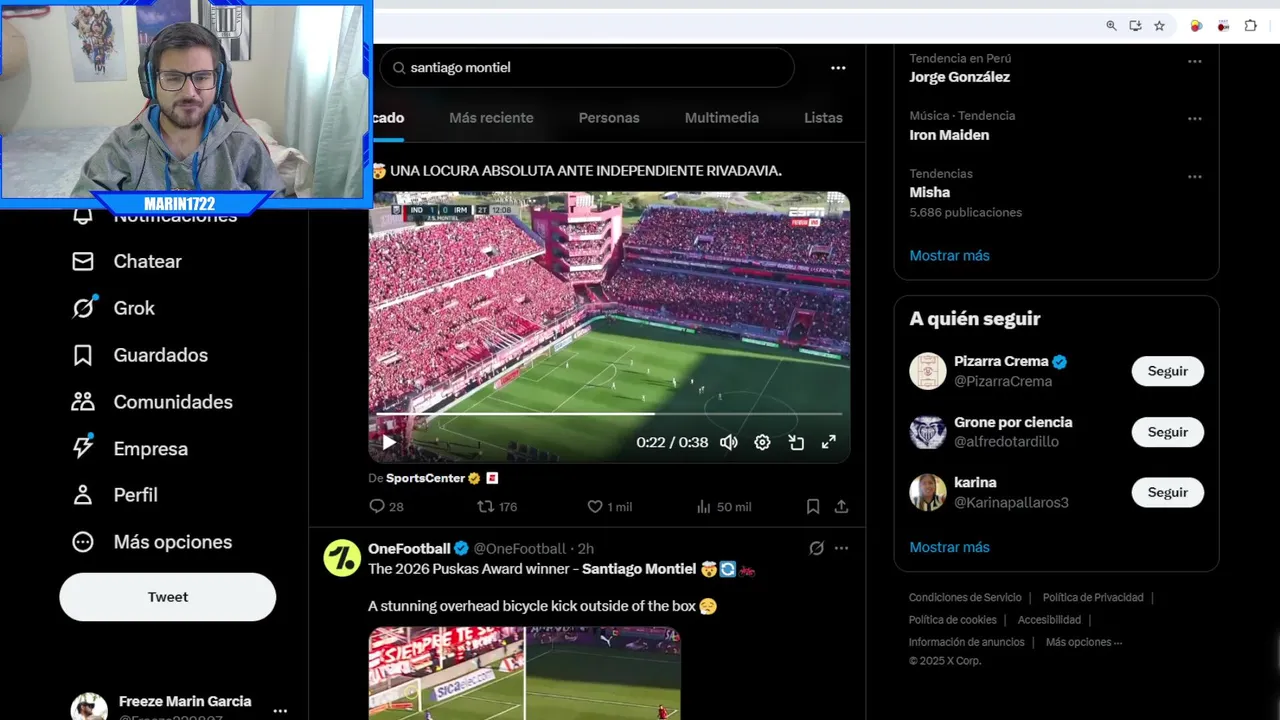The image size is (1280, 720).
Task: Click browser install app icon
Action: [x=1135, y=26]
